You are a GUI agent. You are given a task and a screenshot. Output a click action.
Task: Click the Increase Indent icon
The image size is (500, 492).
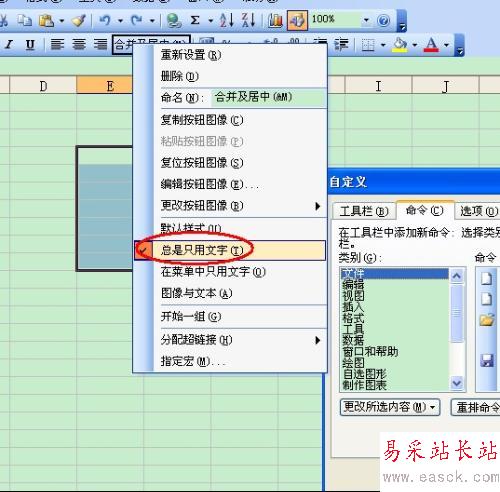(341, 44)
